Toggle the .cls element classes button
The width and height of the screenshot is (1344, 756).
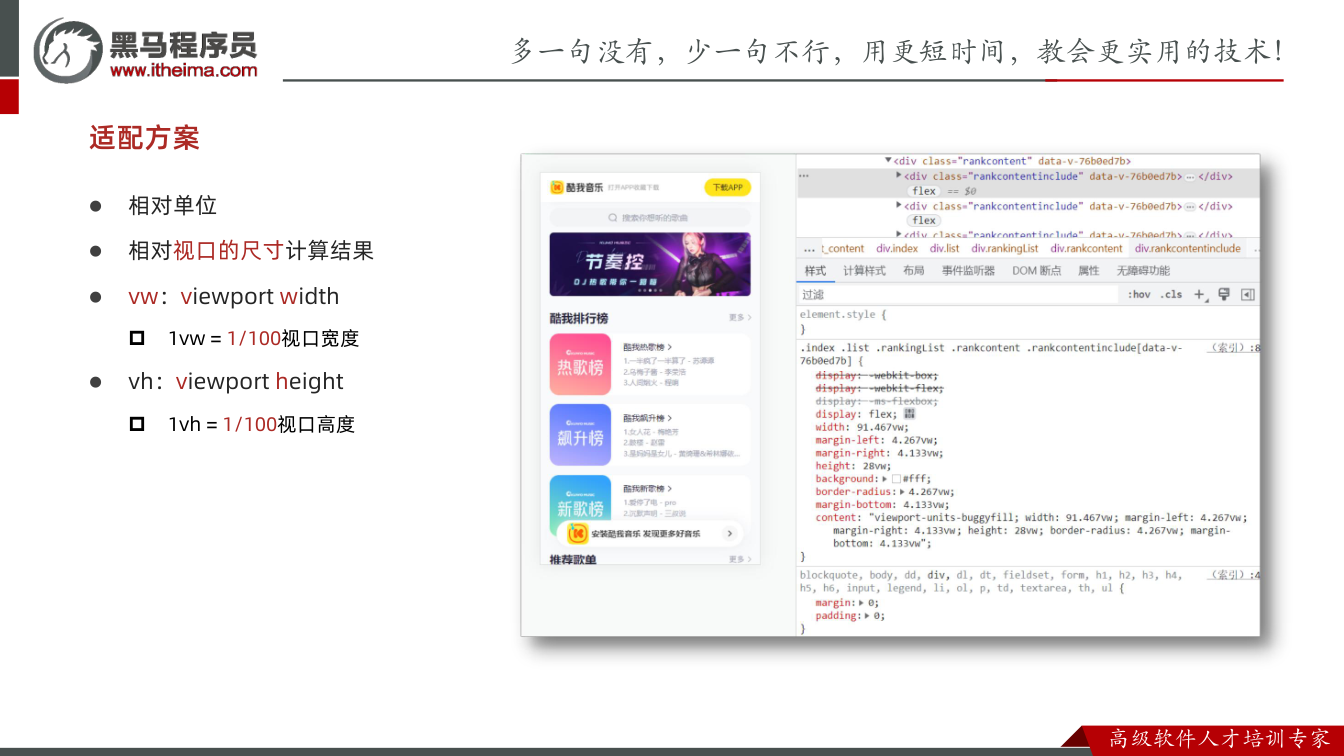click(1171, 295)
